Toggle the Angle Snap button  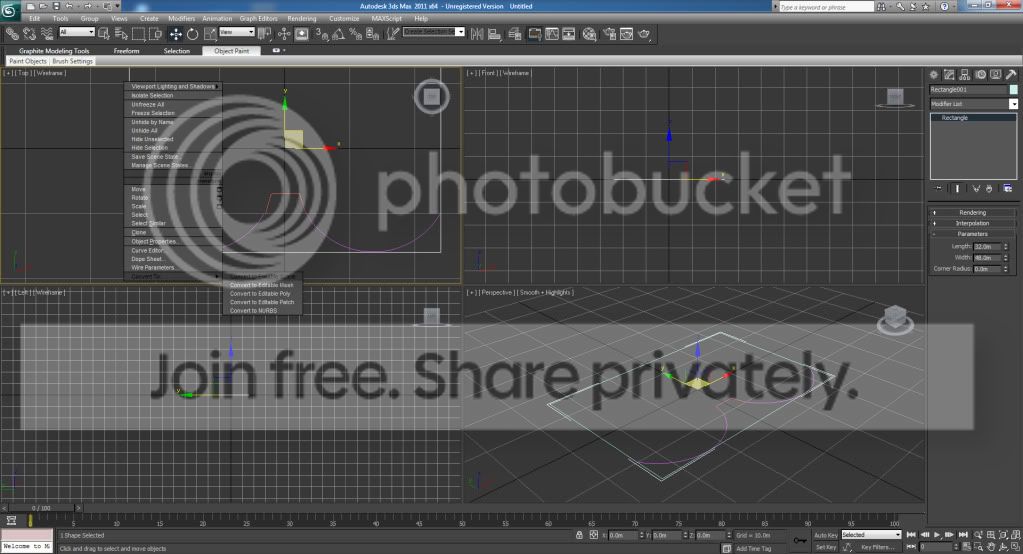[x=339, y=34]
